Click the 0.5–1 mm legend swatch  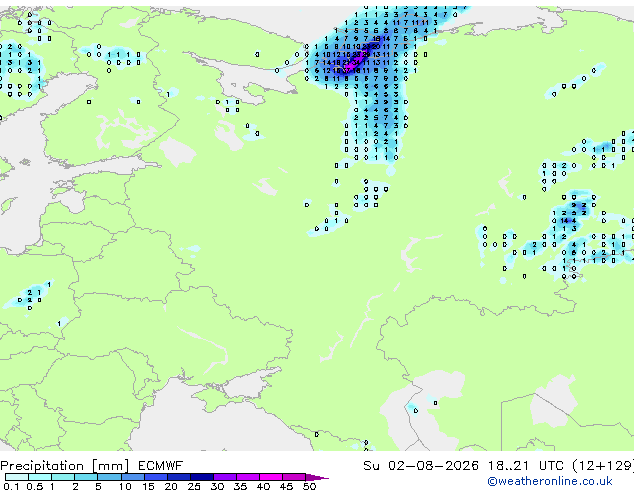40,477
